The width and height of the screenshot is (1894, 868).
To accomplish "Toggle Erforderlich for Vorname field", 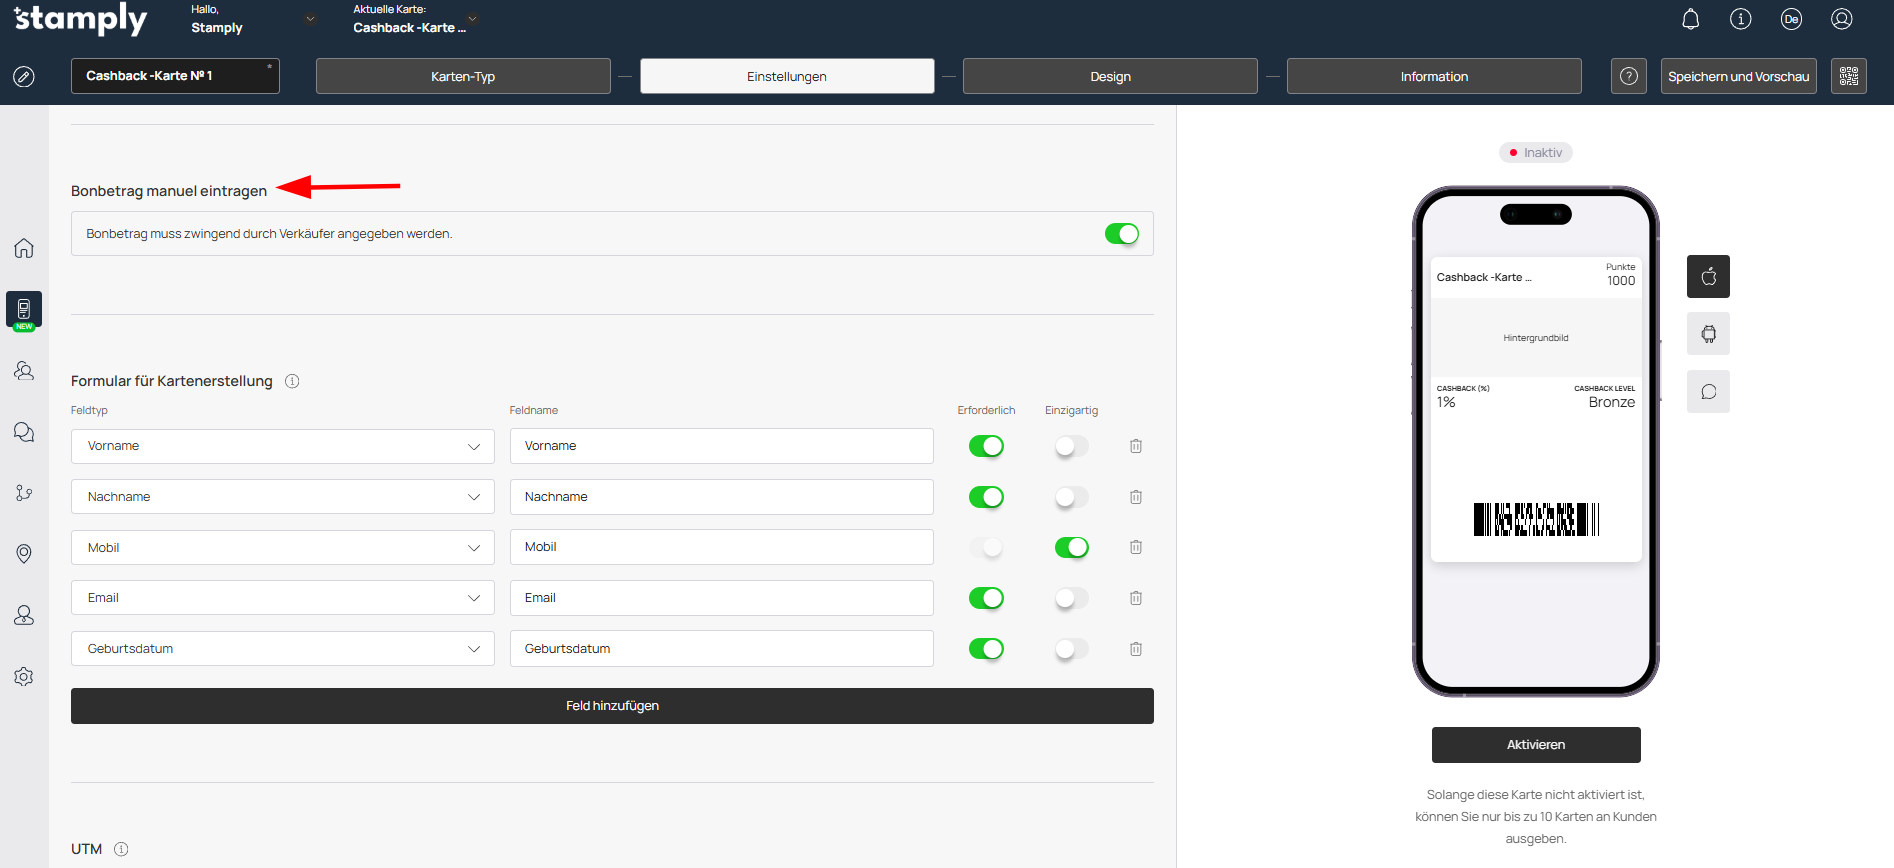I will point(986,446).
